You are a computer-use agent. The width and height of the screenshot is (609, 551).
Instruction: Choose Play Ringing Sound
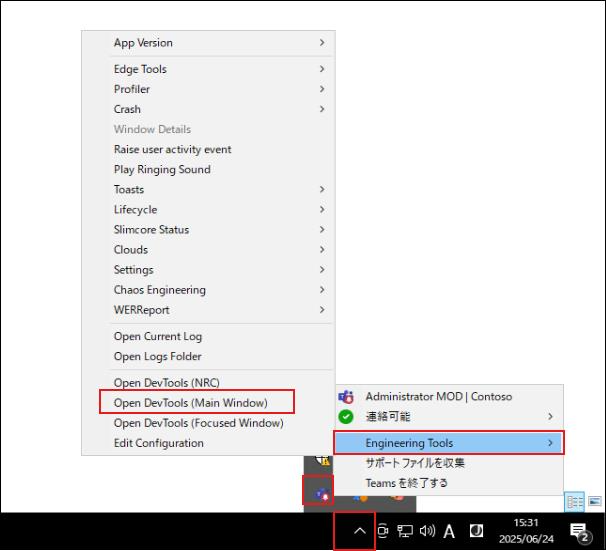pos(209,170)
